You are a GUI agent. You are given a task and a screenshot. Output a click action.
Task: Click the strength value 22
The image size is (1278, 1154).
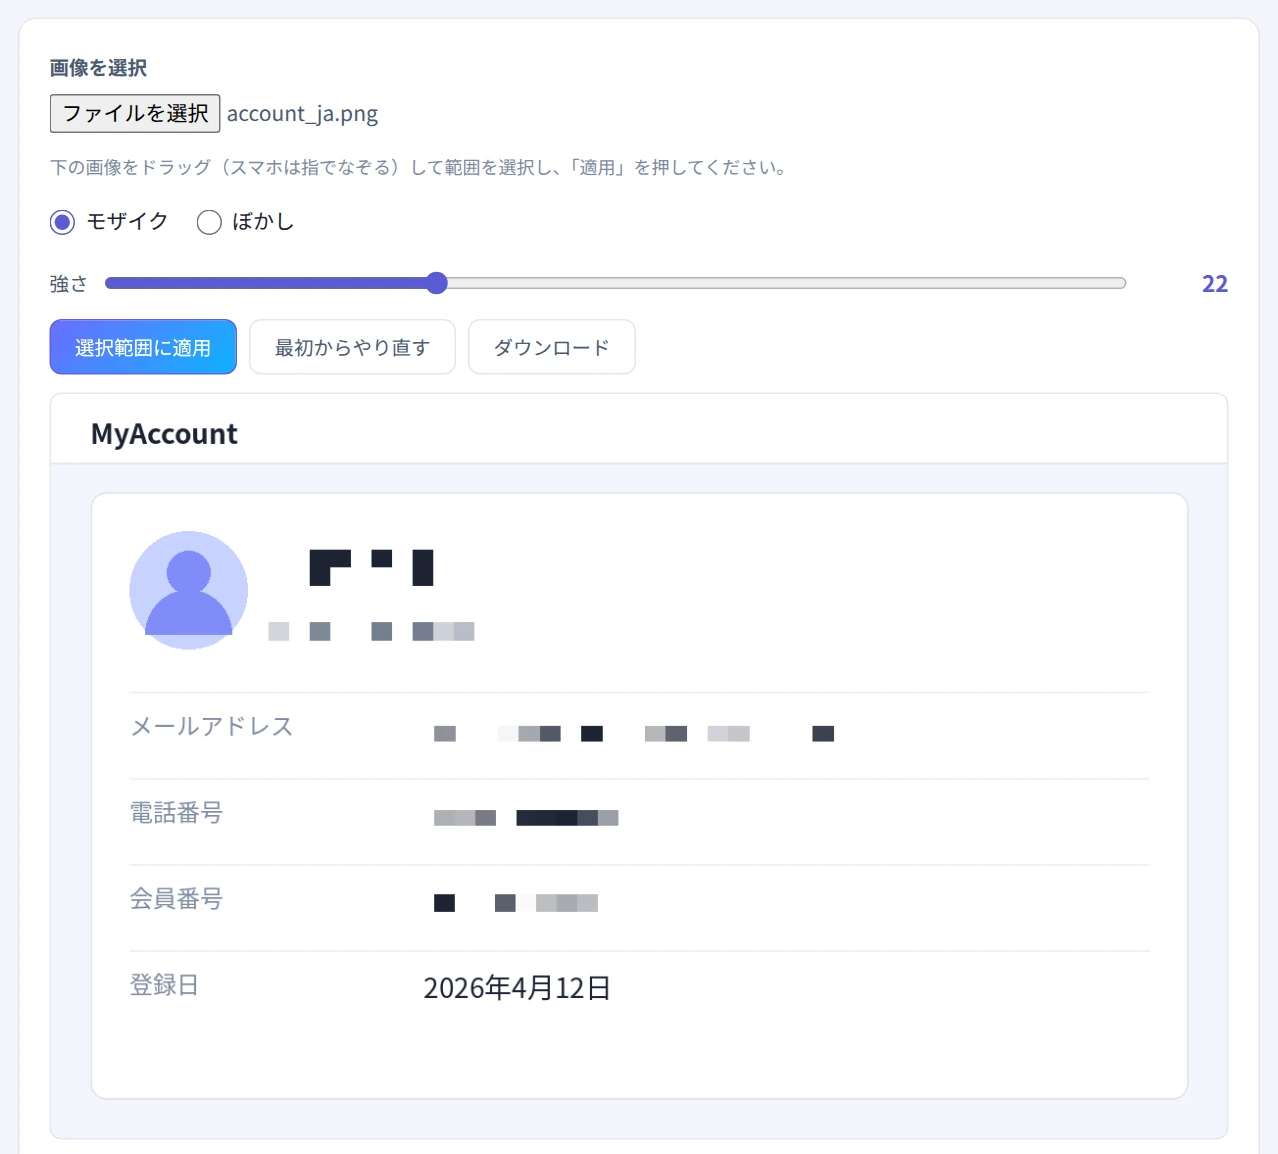[1214, 284]
